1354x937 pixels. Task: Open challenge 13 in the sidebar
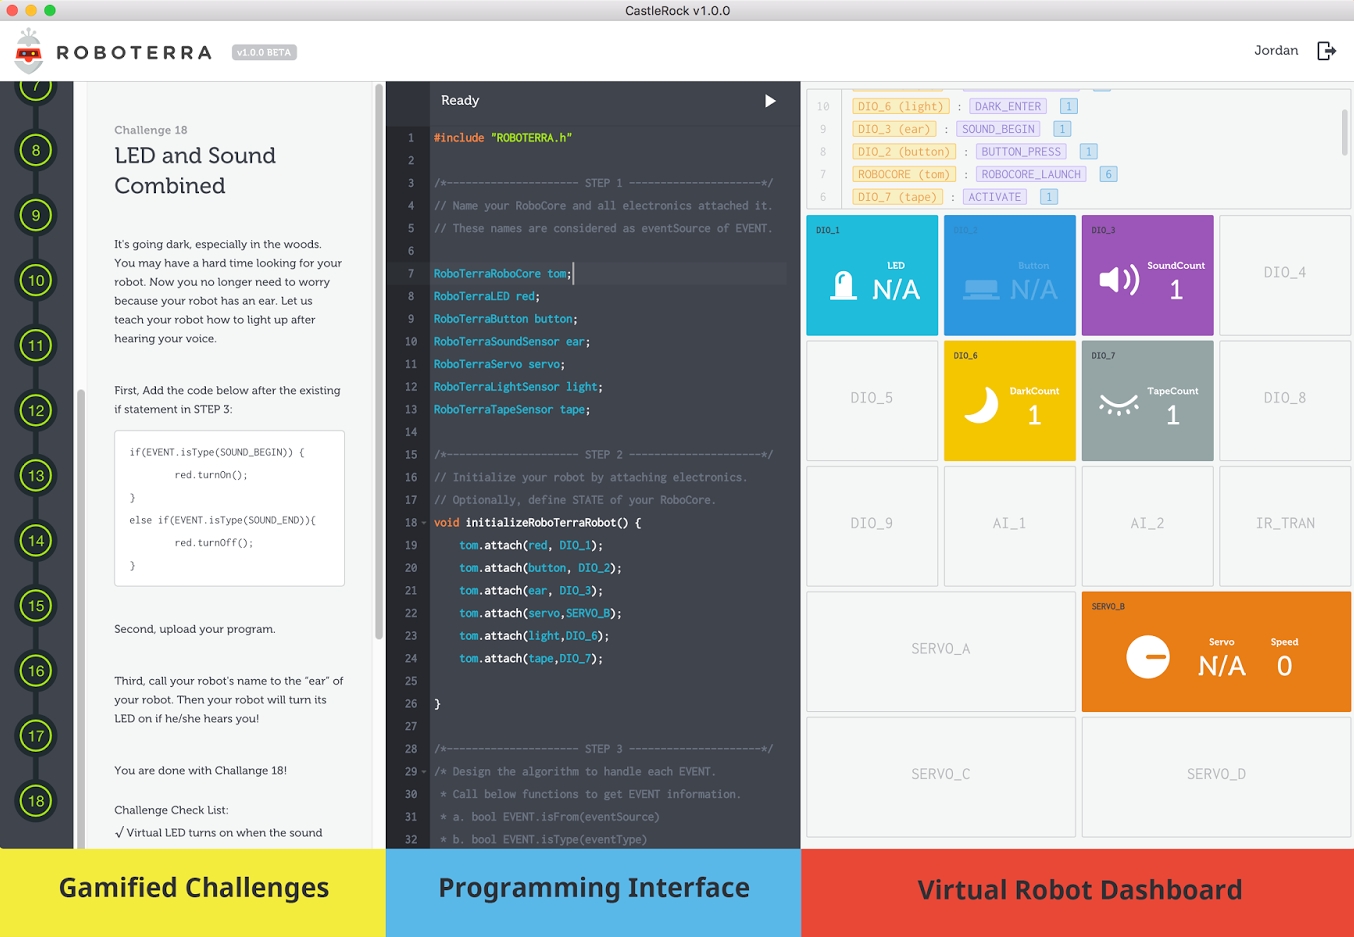36,476
